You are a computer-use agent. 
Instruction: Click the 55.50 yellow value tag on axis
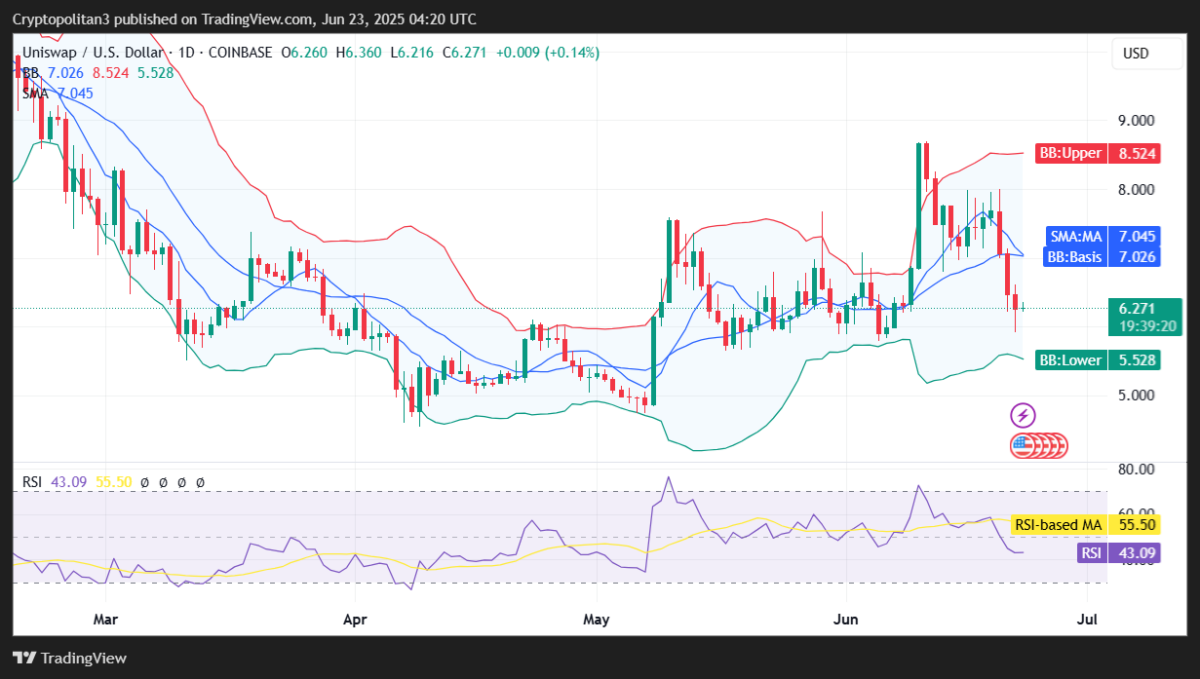(x=1134, y=525)
